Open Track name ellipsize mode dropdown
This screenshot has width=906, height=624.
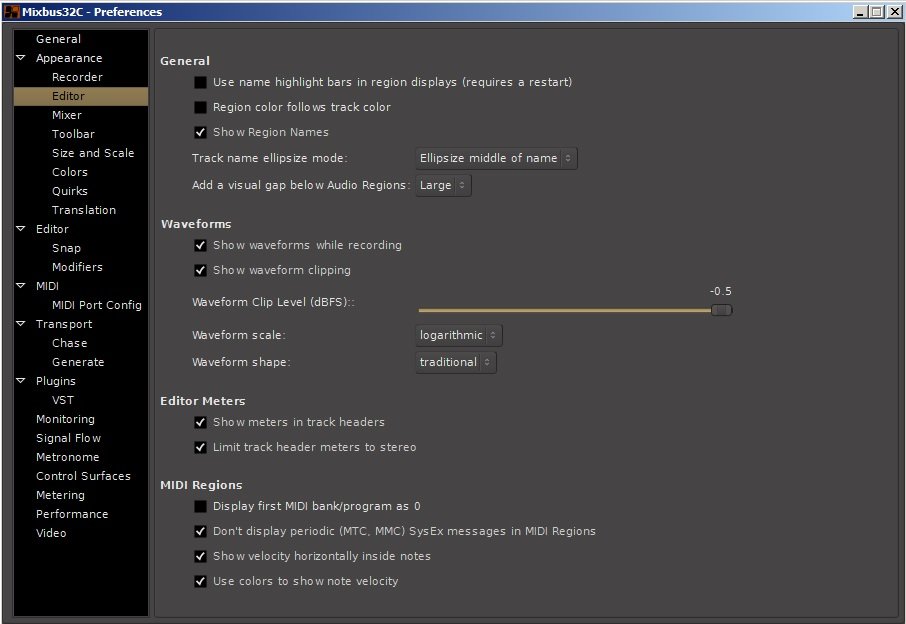(x=496, y=158)
